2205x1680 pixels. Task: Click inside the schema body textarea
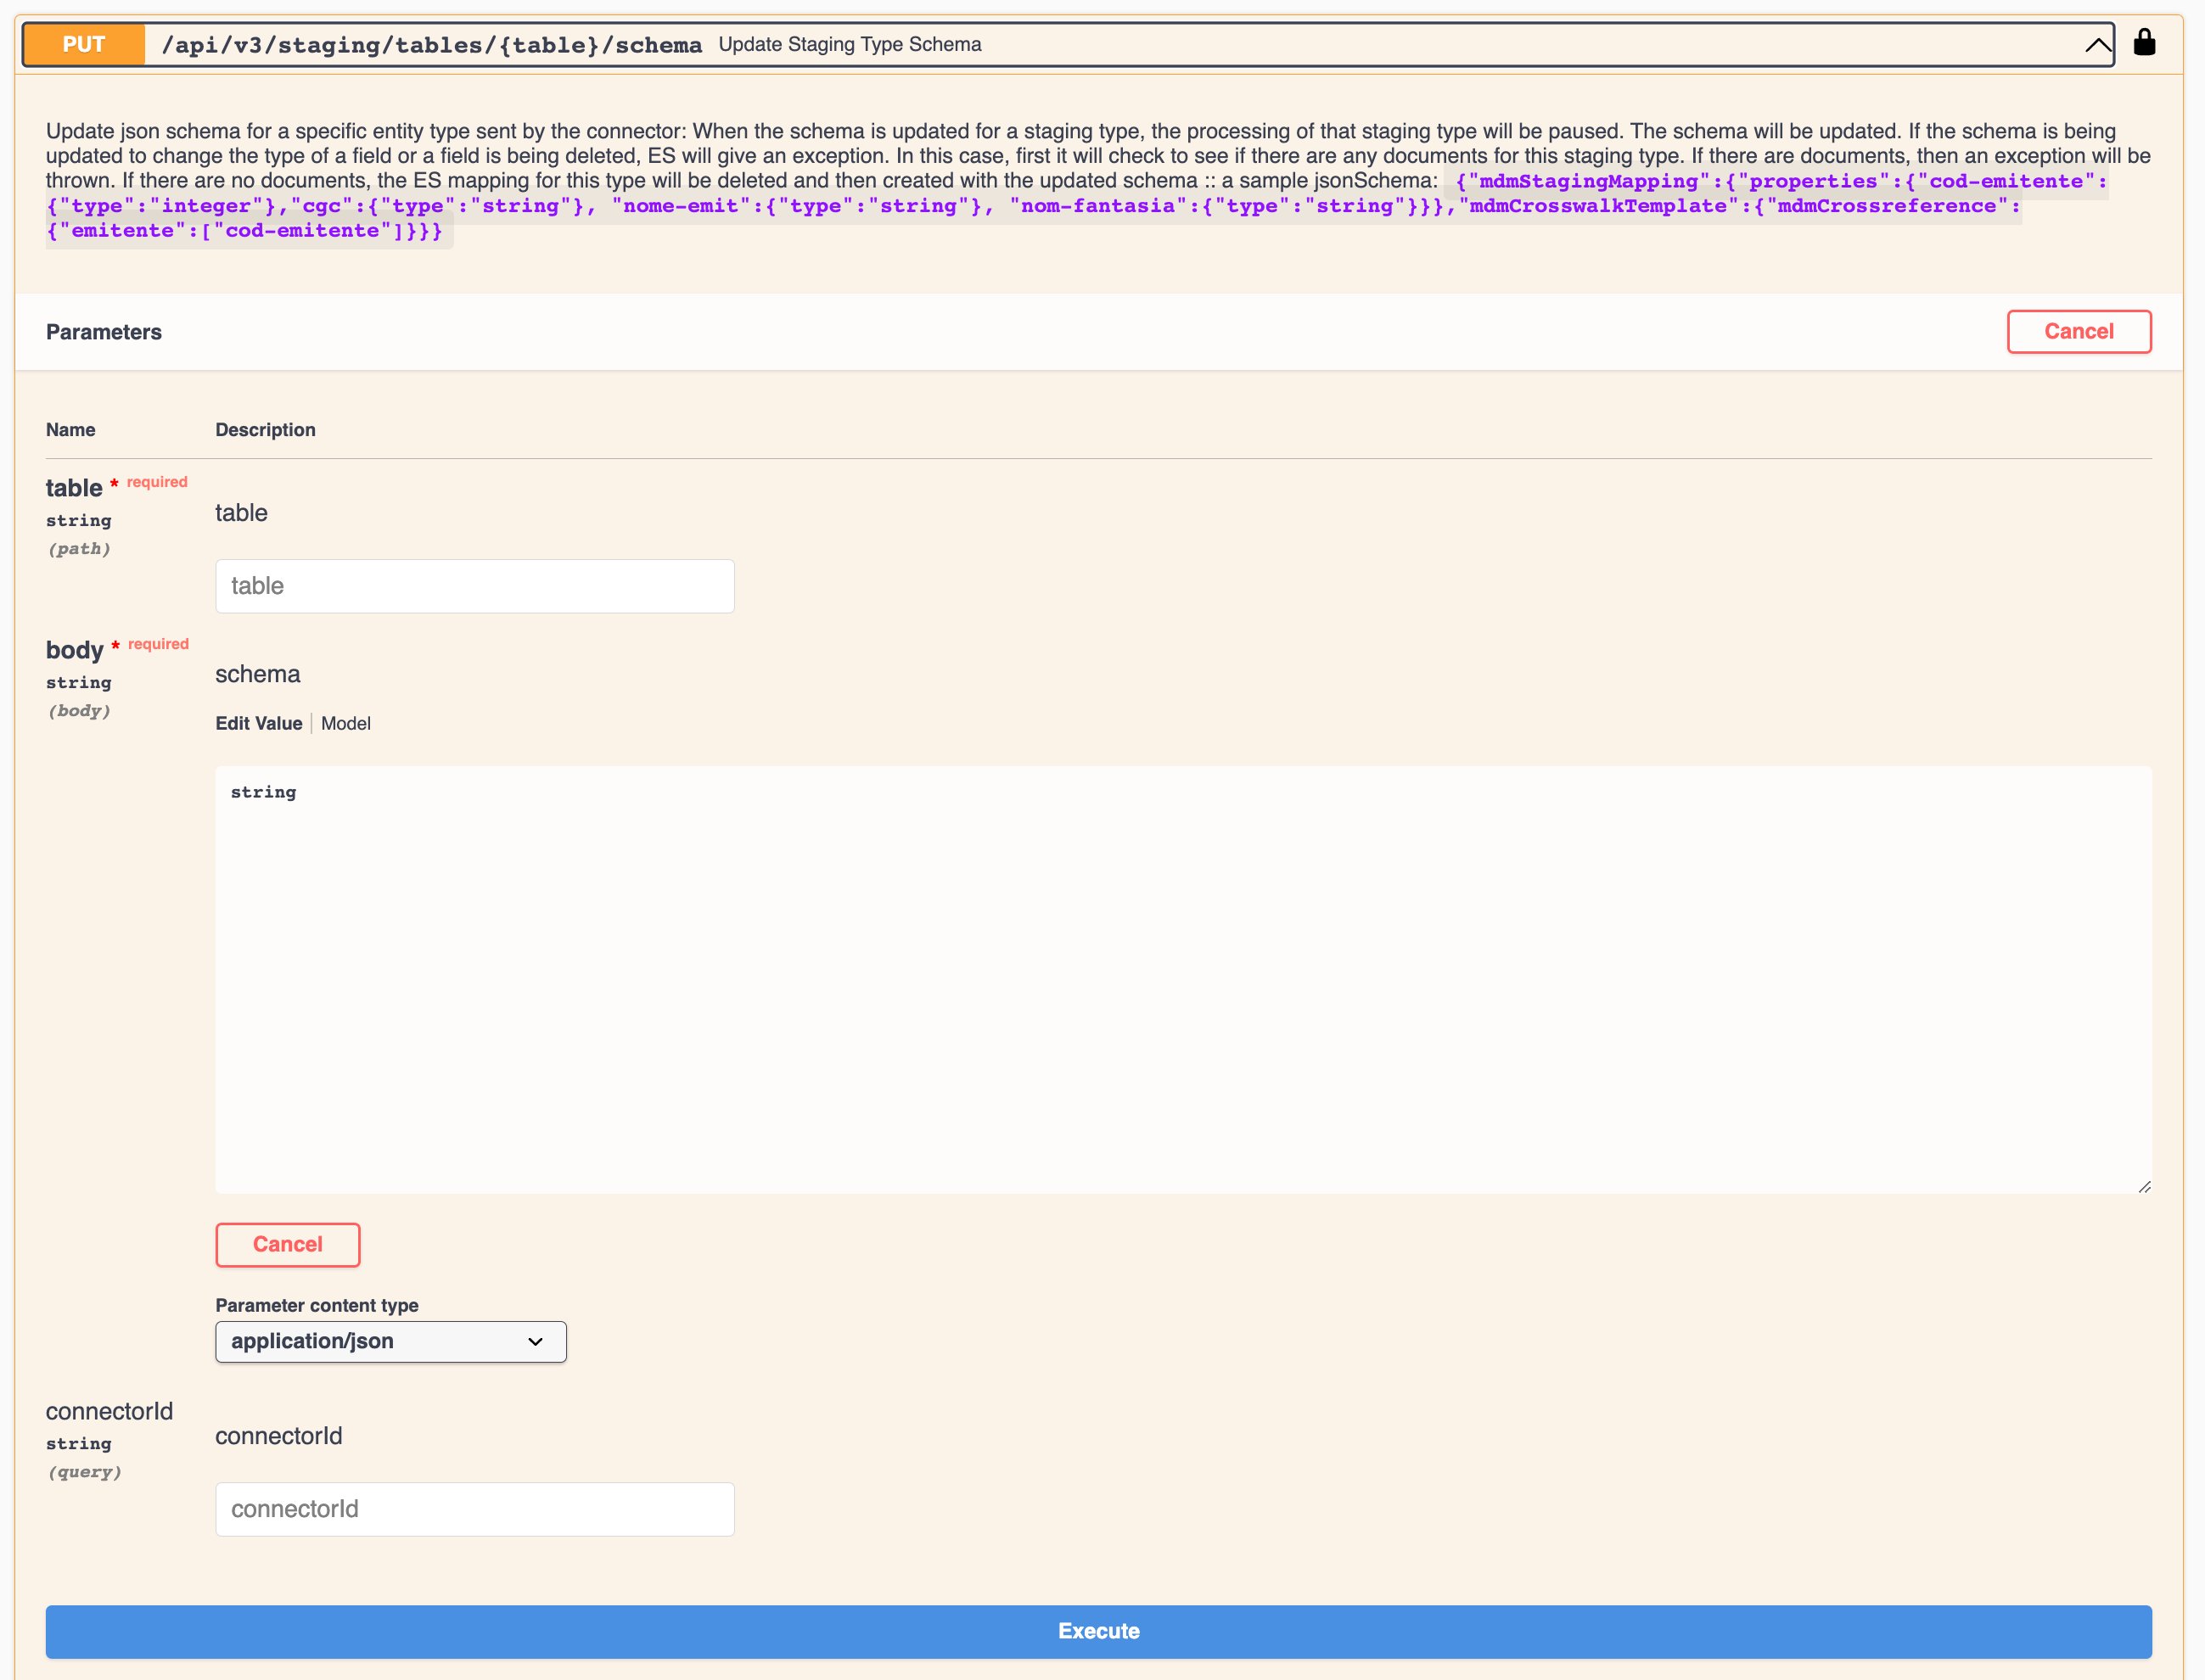pyautogui.click(x=1183, y=980)
